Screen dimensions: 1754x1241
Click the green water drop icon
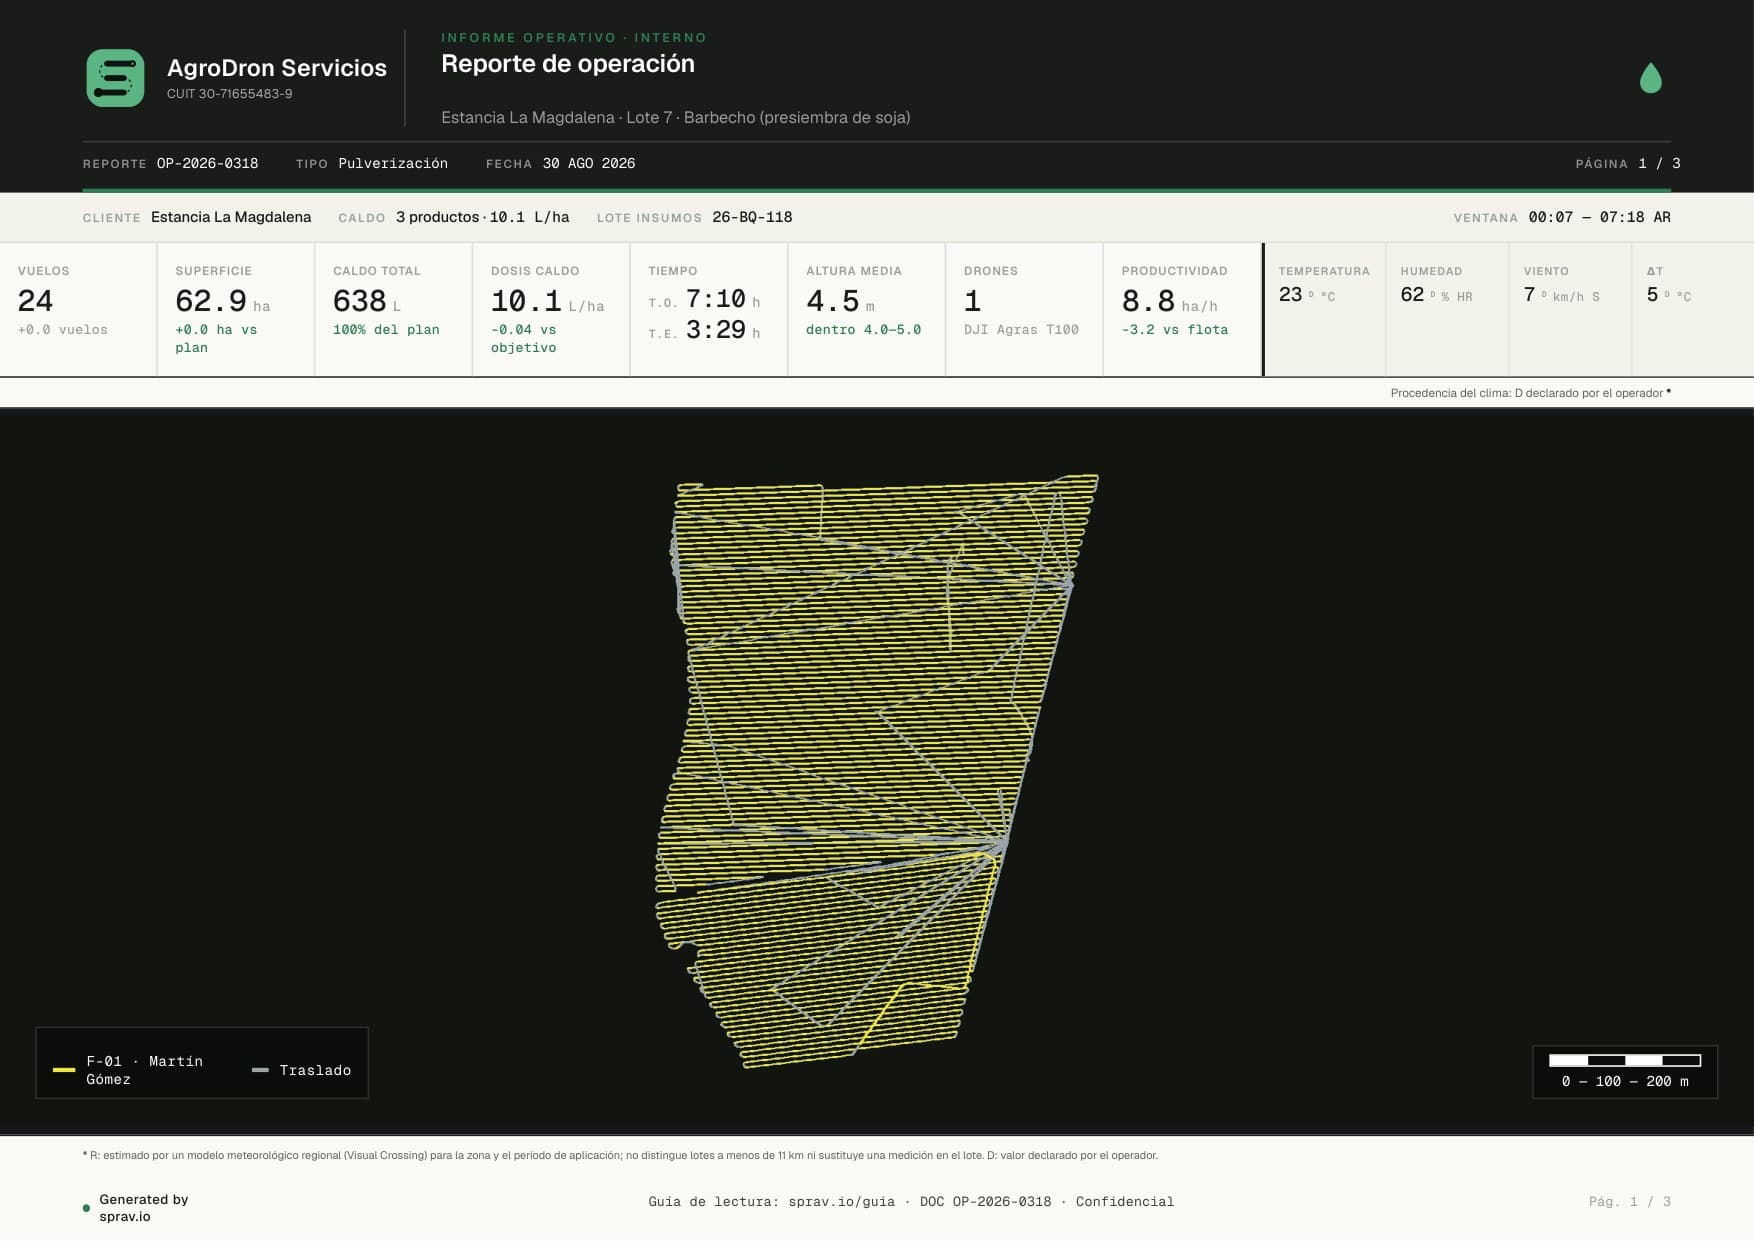(x=1650, y=78)
